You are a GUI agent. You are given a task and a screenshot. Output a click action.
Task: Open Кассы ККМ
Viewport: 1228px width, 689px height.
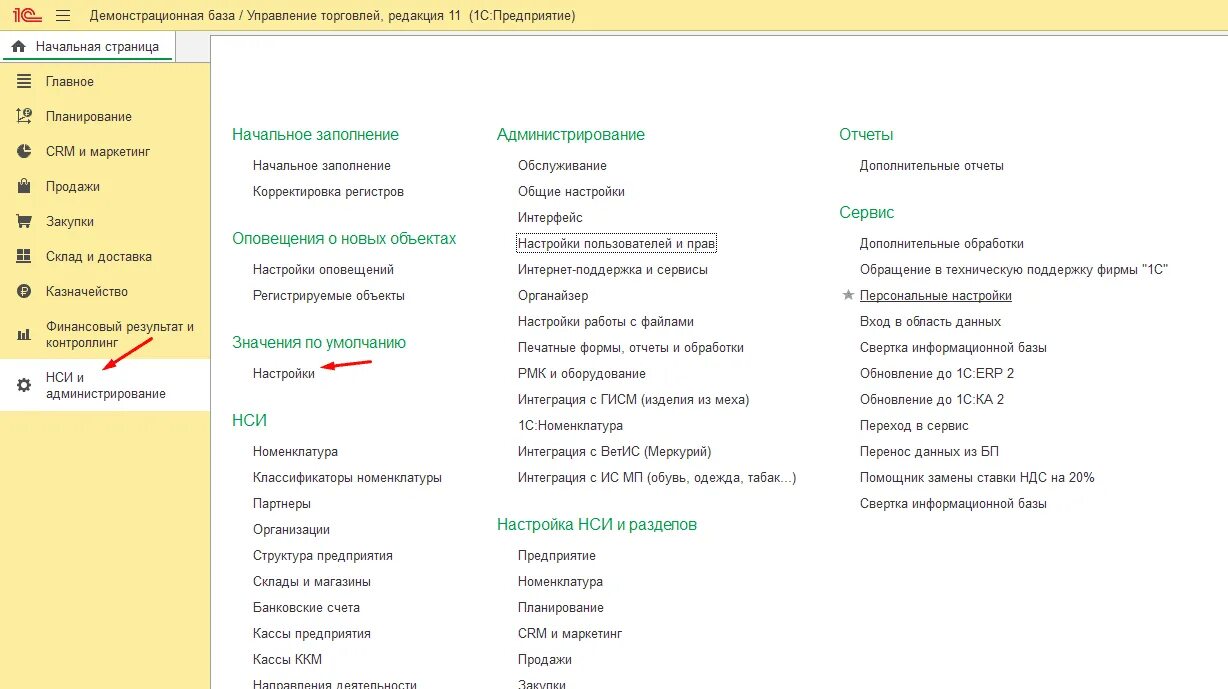(x=287, y=659)
